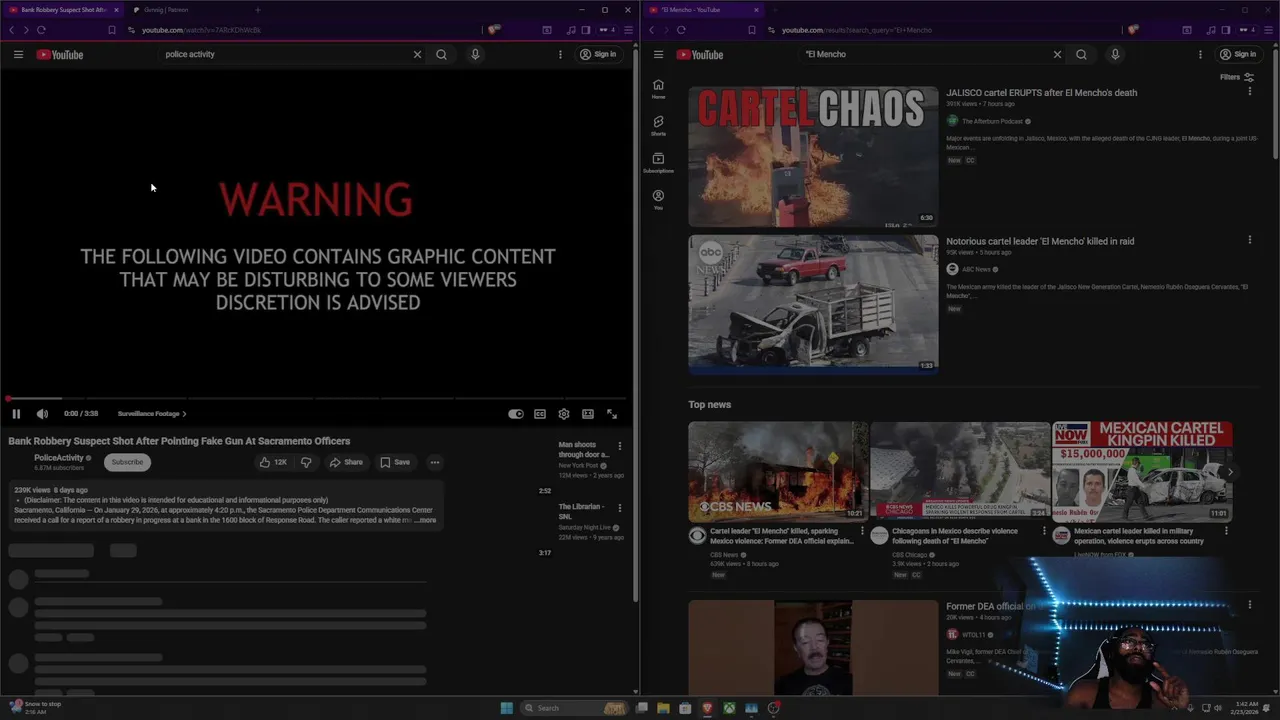
Task: Open 'JALISCO cartel ERUPTS after El Mencho's death' title
Action: pyautogui.click(x=1041, y=93)
